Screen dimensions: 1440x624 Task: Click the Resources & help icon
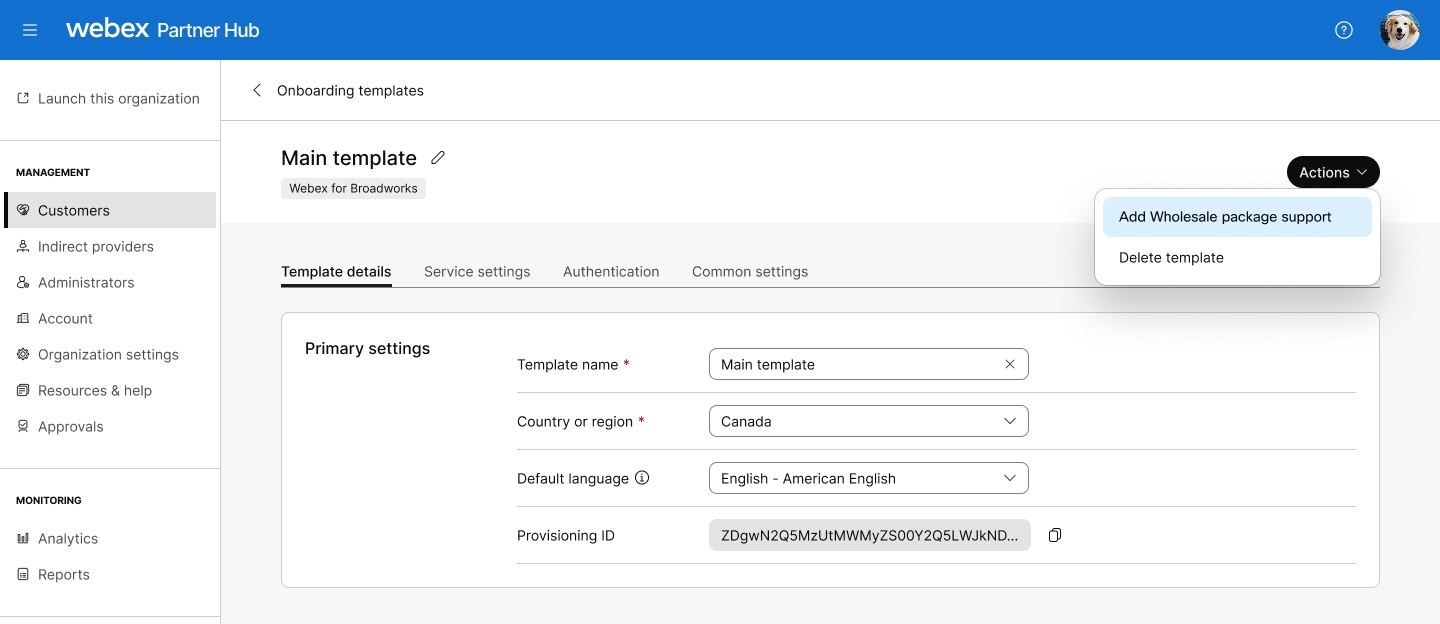tap(23, 390)
